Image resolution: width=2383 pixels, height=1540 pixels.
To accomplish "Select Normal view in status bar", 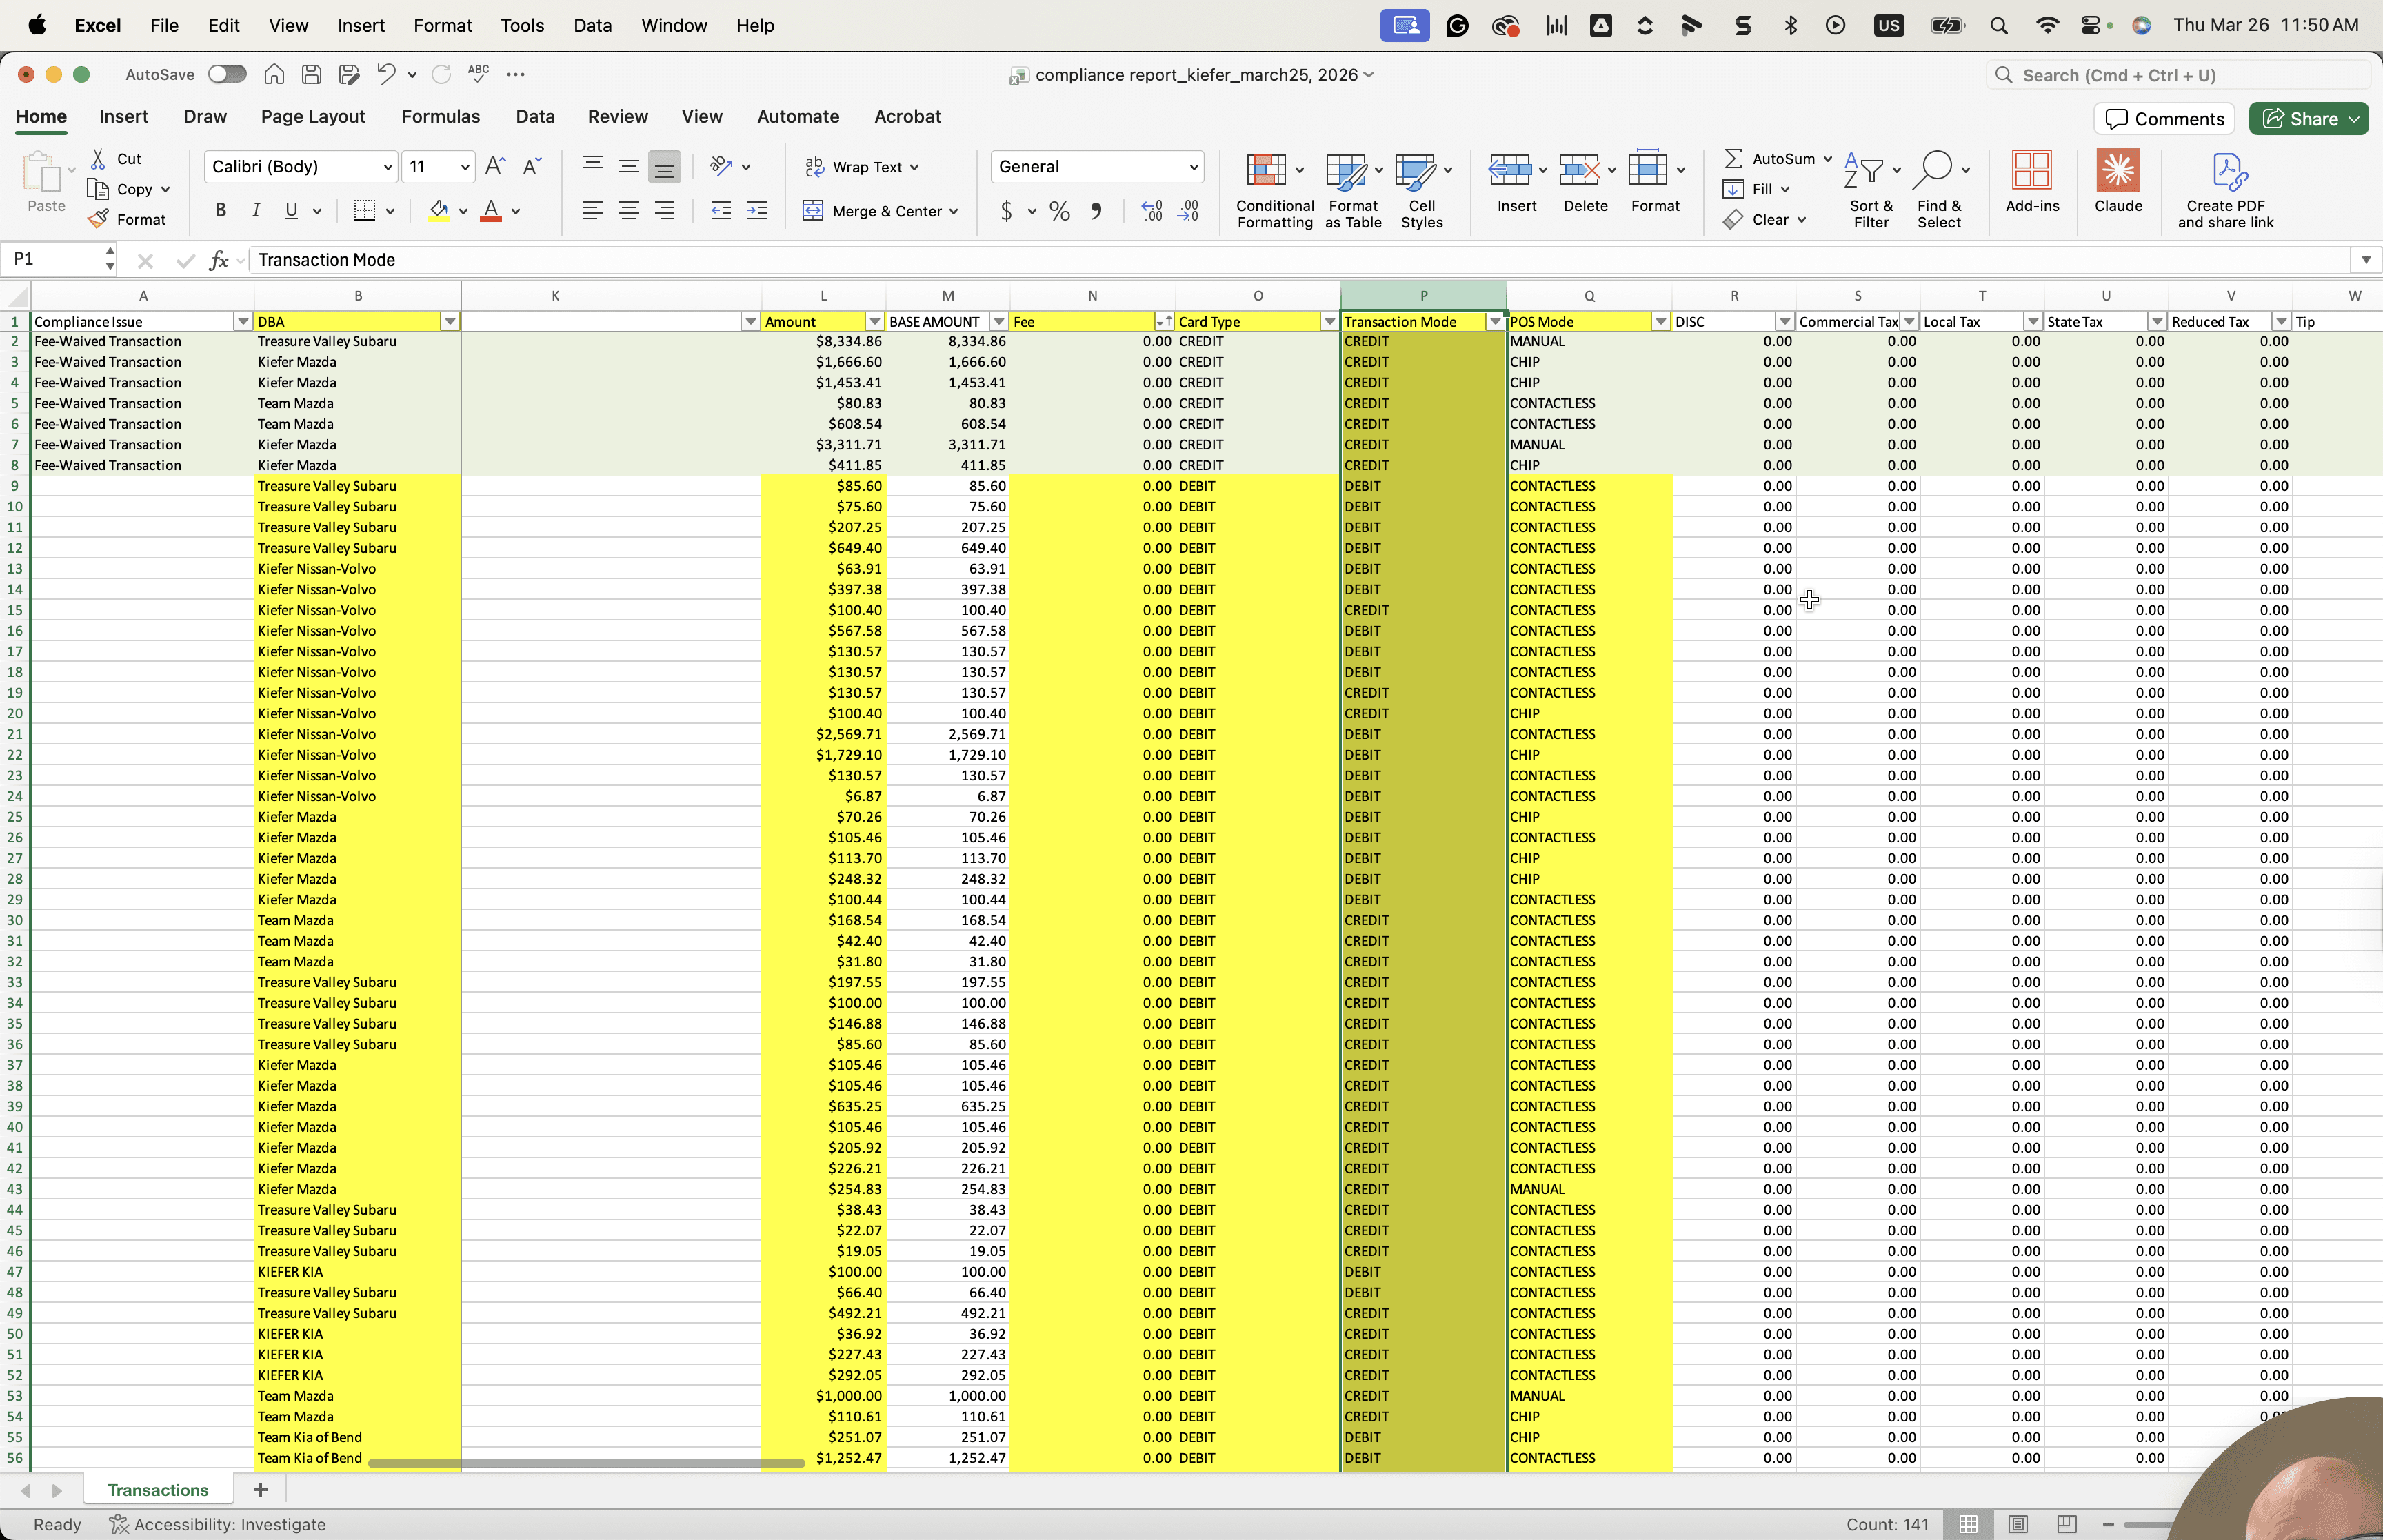I will [x=1968, y=1524].
